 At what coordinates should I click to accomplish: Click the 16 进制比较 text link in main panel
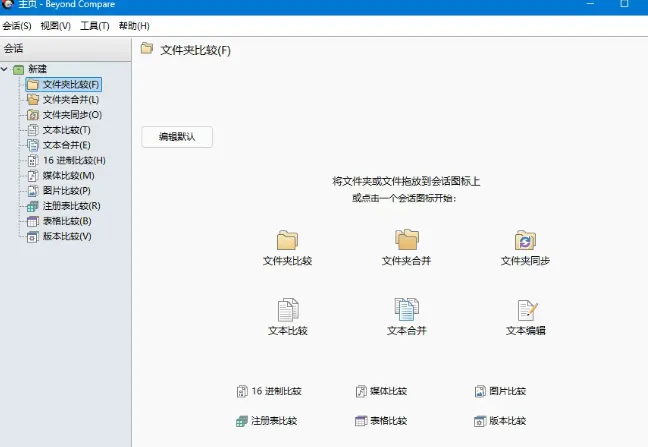tap(276, 391)
